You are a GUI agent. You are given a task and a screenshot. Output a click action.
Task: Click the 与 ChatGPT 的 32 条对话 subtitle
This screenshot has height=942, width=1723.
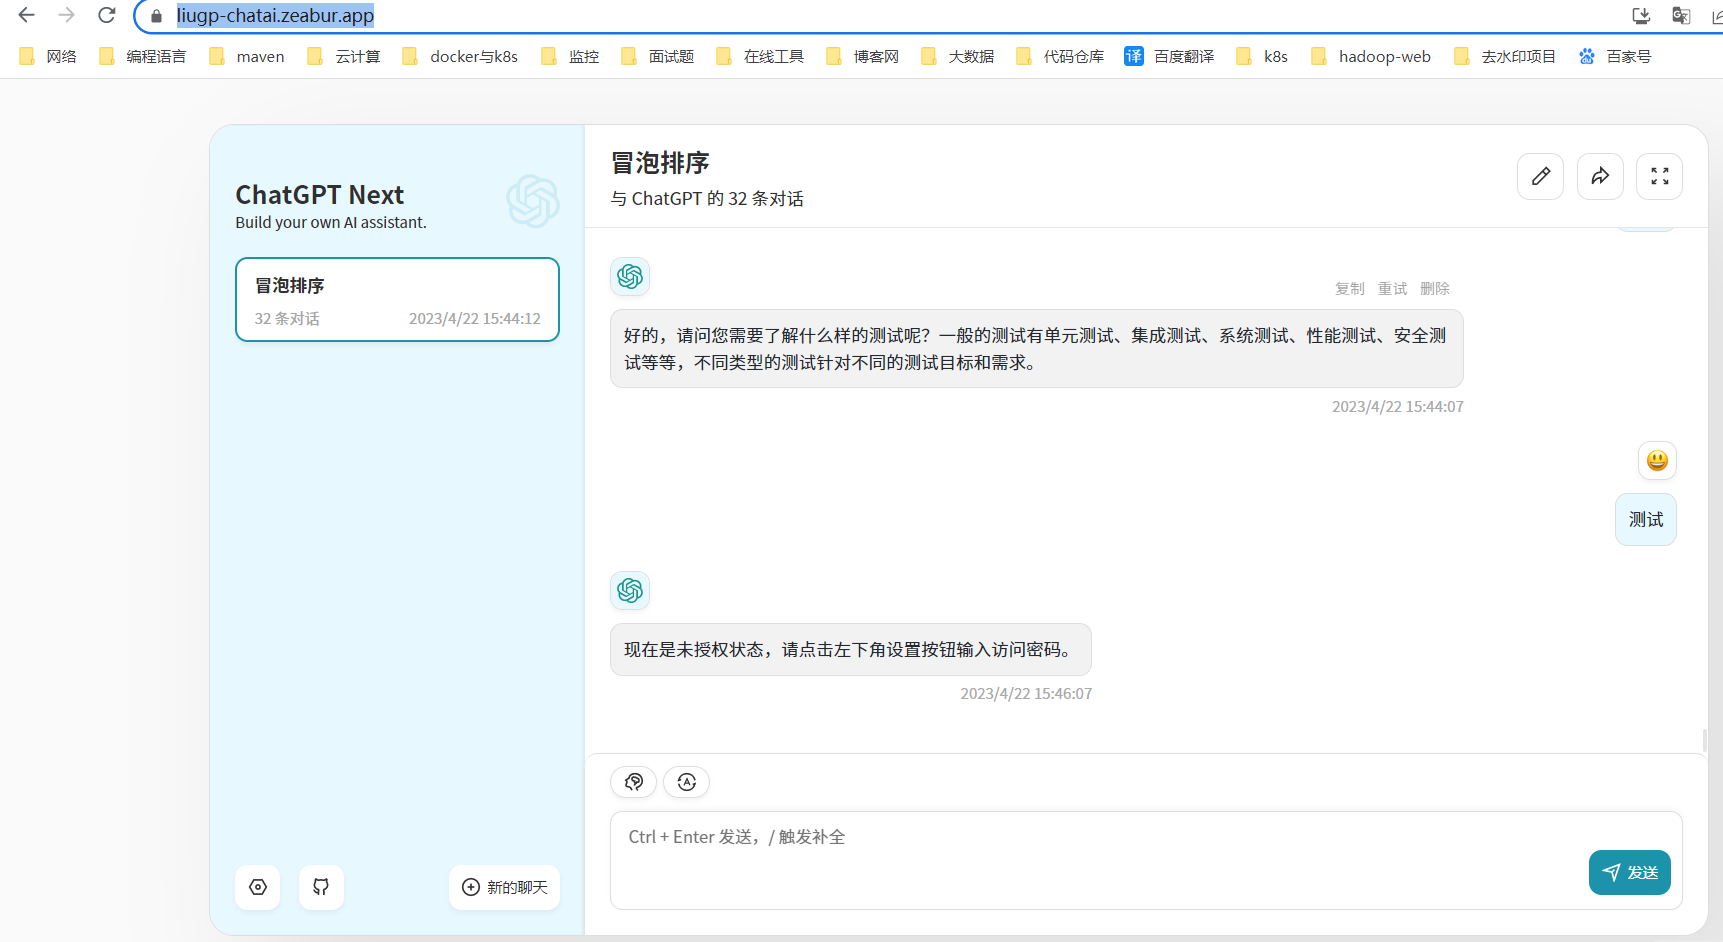[707, 199]
